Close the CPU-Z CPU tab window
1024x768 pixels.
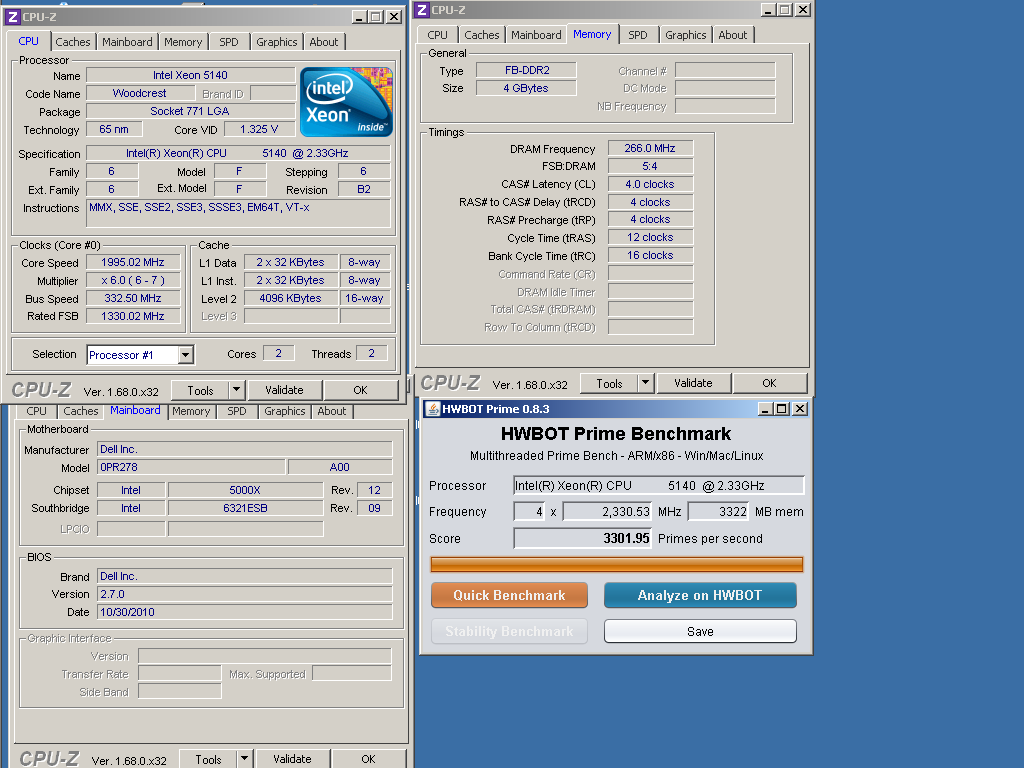point(393,17)
